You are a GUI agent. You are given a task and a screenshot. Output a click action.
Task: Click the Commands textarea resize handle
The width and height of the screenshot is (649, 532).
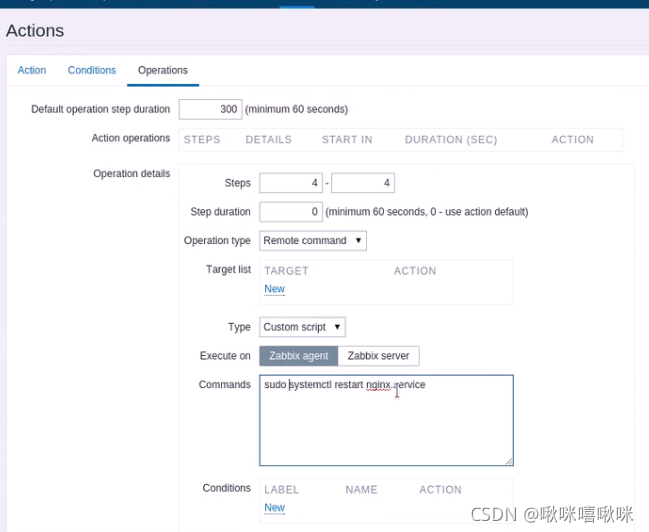click(x=509, y=461)
